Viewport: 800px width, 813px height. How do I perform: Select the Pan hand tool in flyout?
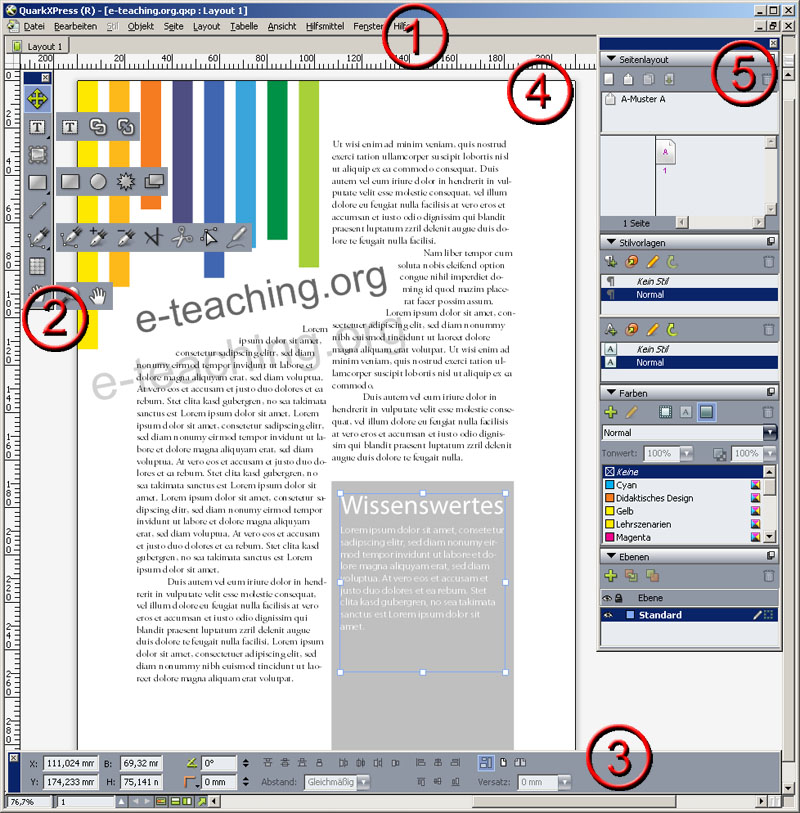coord(98,296)
